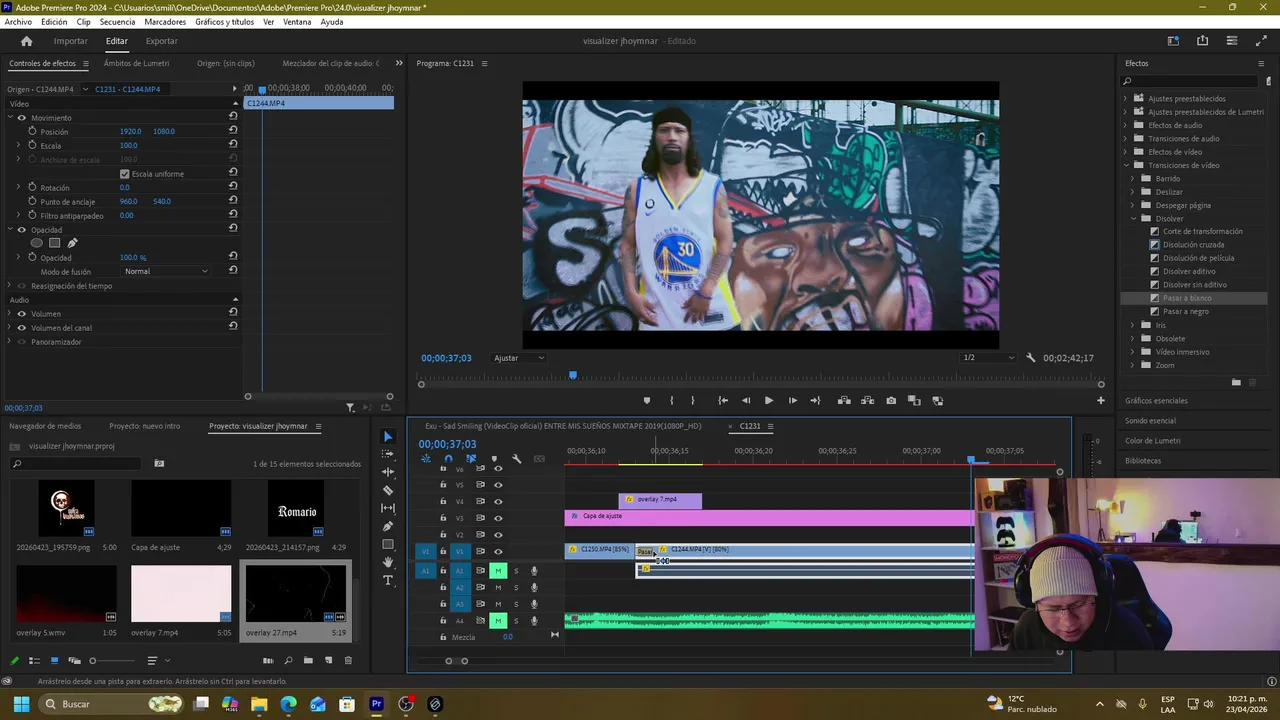Viewport: 1280px width, 720px height.
Task: Open the Program monitor button editor plus
Action: (x=1101, y=401)
